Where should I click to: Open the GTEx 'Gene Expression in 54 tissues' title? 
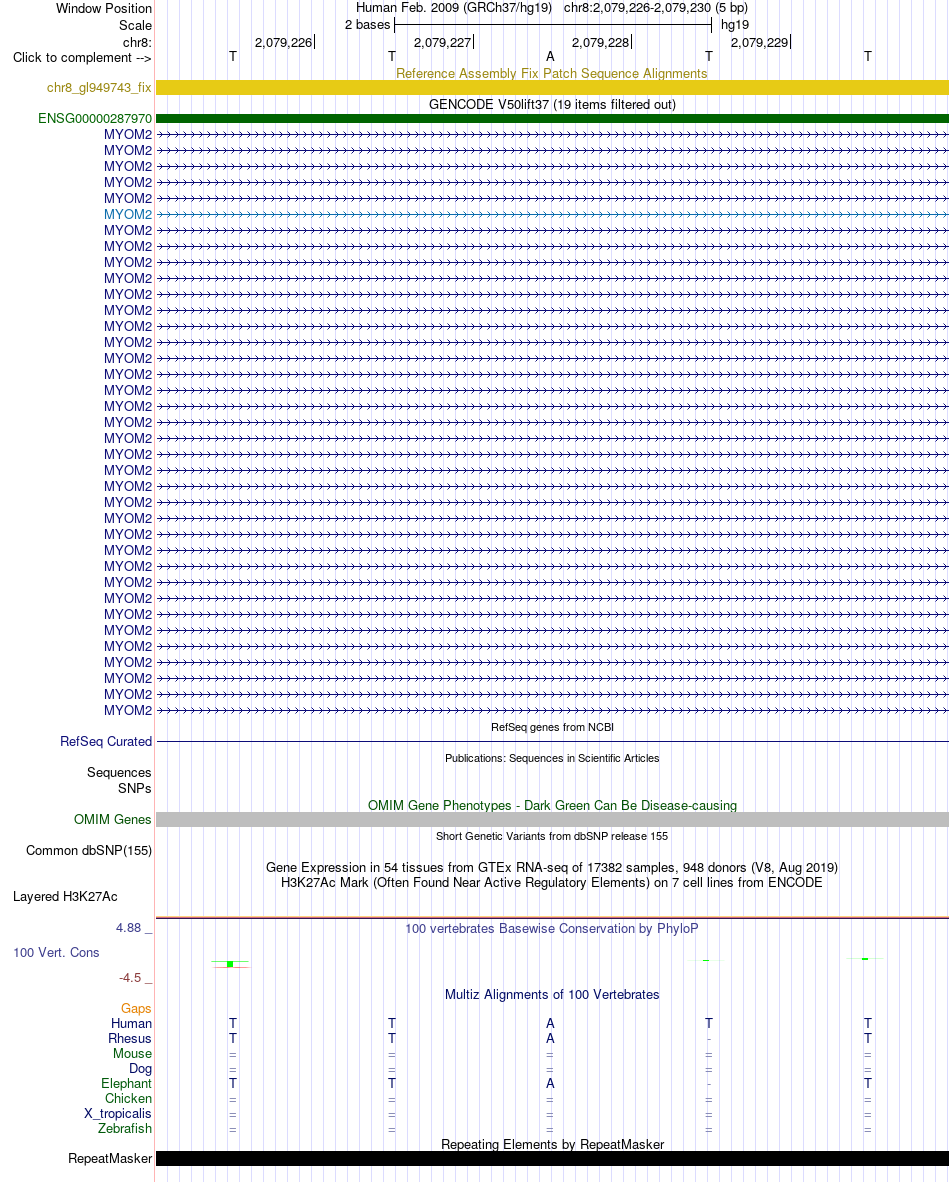(552, 868)
